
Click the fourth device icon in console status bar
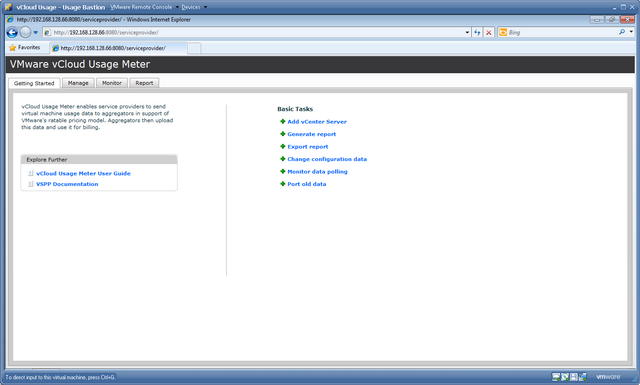[582, 377]
